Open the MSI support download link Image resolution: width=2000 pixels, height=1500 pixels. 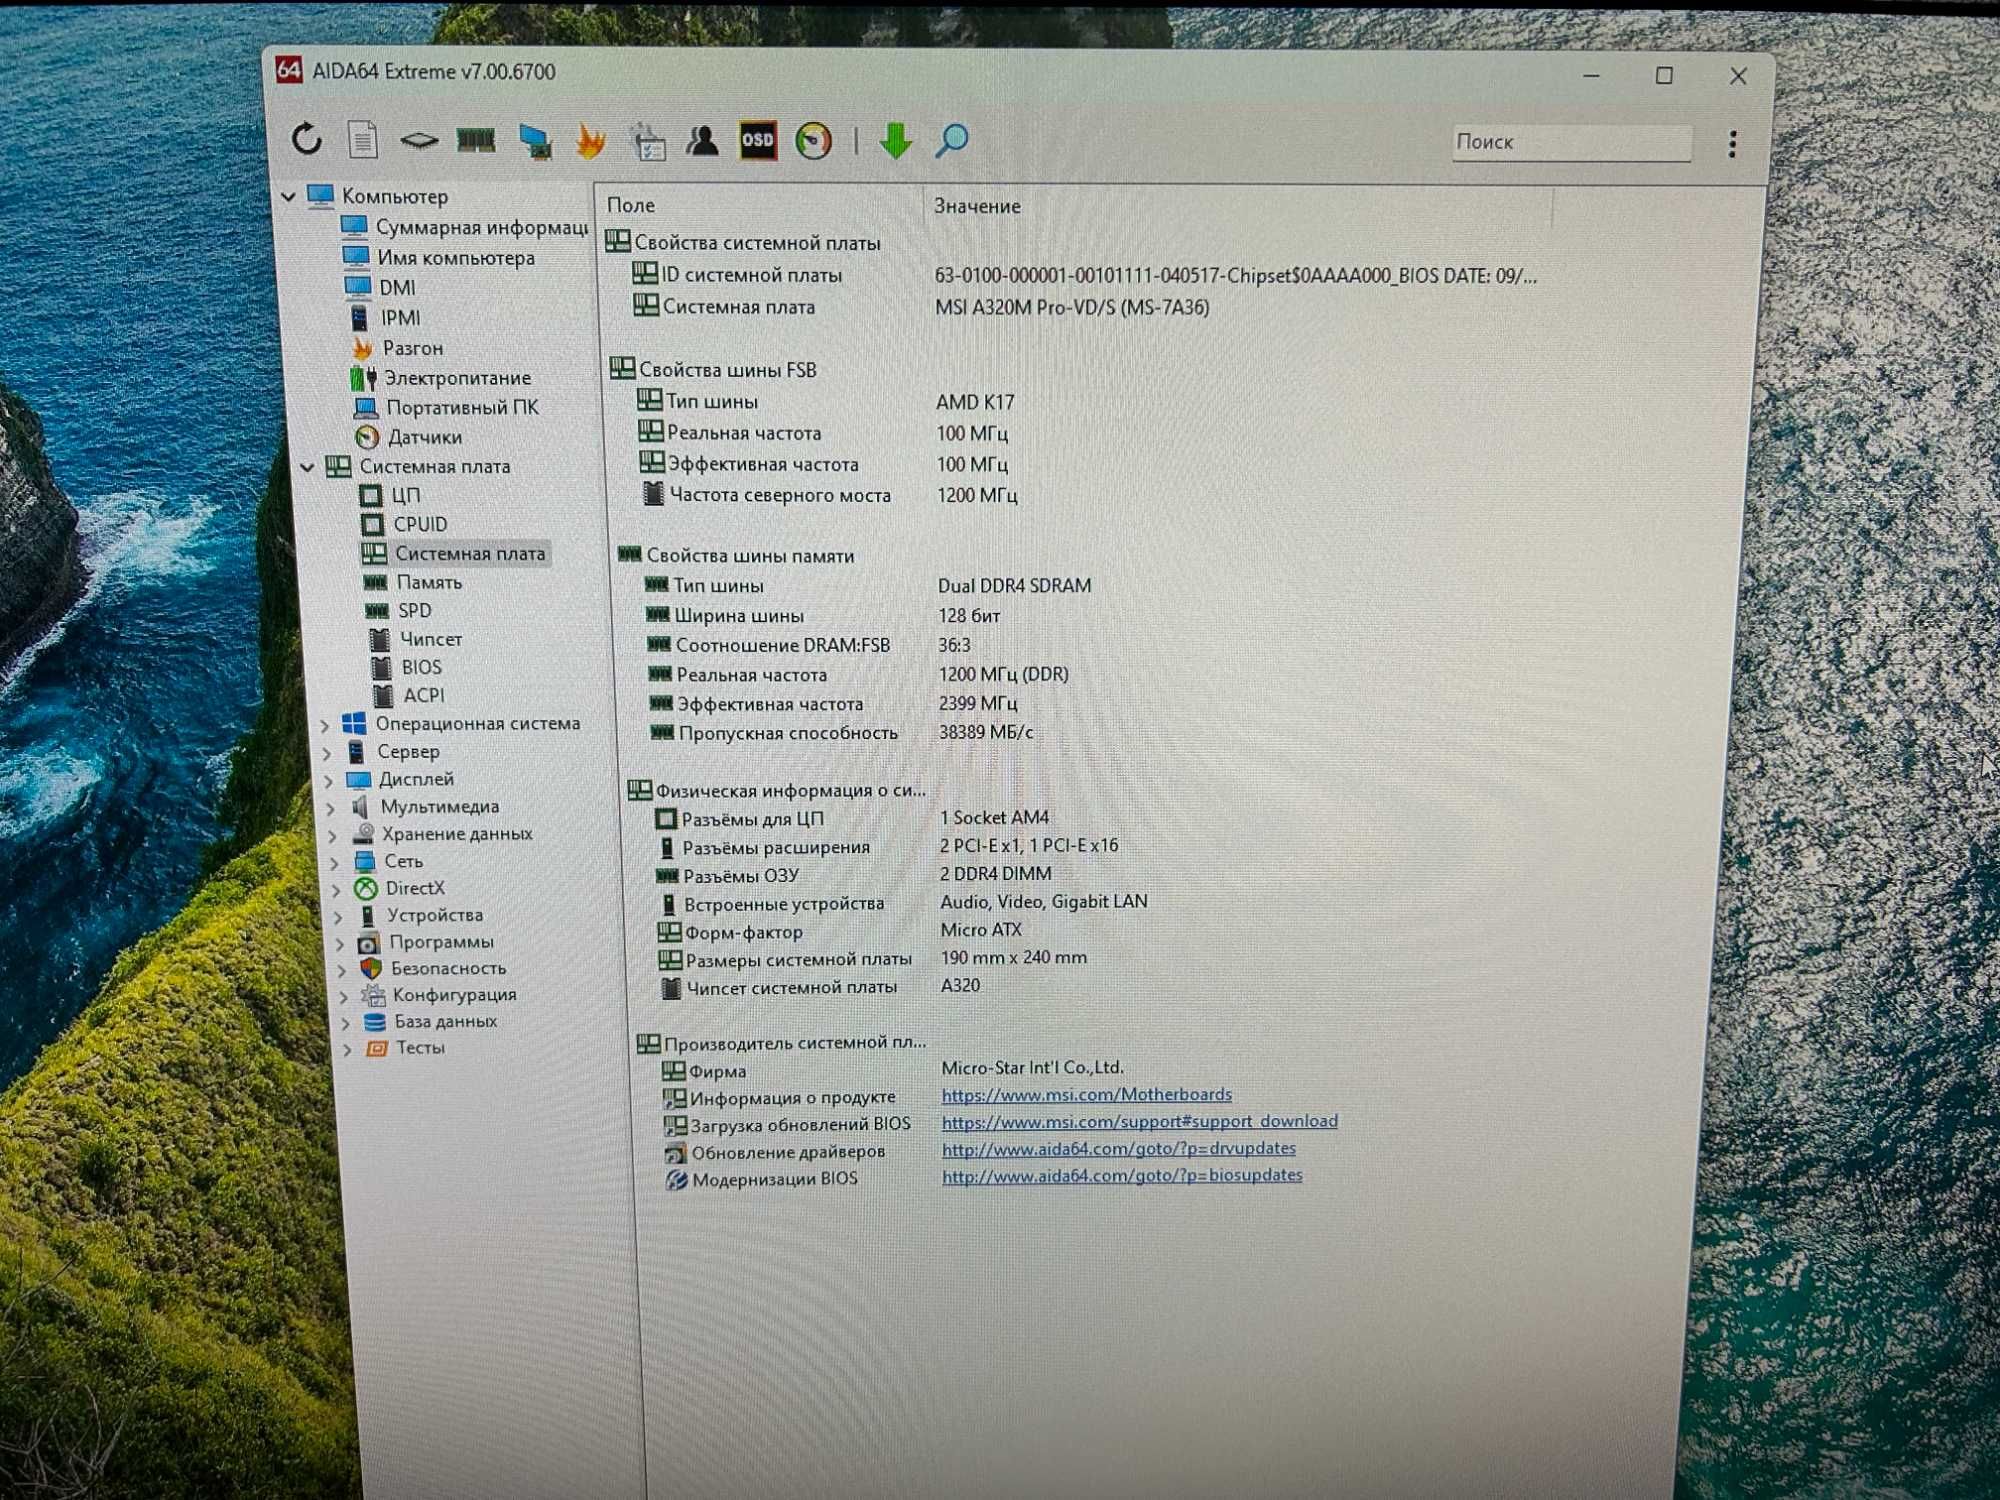pyautogui.click(x=1140, y=1121)
